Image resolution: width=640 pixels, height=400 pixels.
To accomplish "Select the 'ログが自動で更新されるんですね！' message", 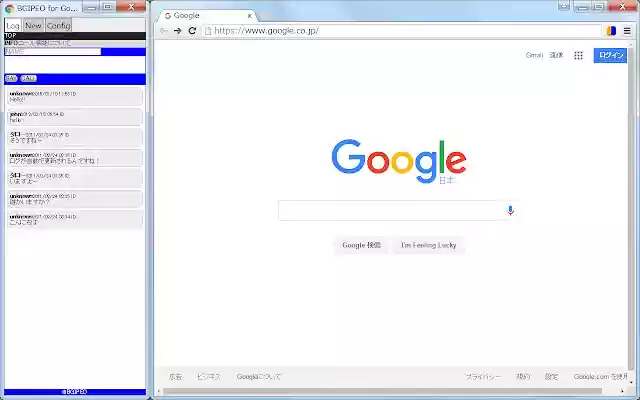I will click(x=75, y=158).
